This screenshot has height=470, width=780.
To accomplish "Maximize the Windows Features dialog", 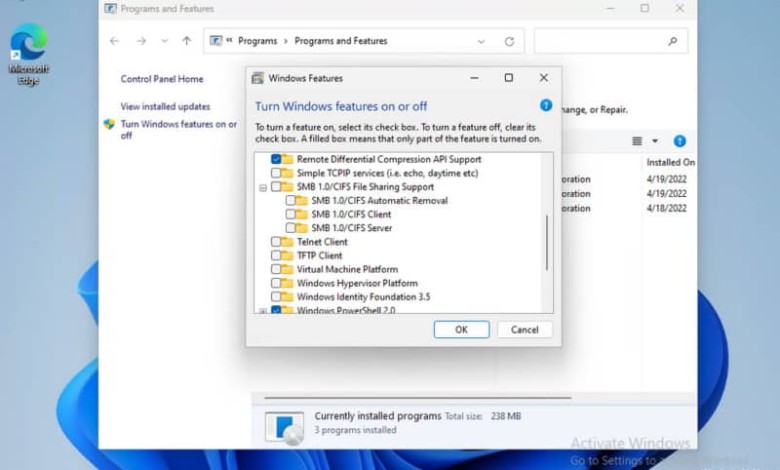I will (508, 78).
